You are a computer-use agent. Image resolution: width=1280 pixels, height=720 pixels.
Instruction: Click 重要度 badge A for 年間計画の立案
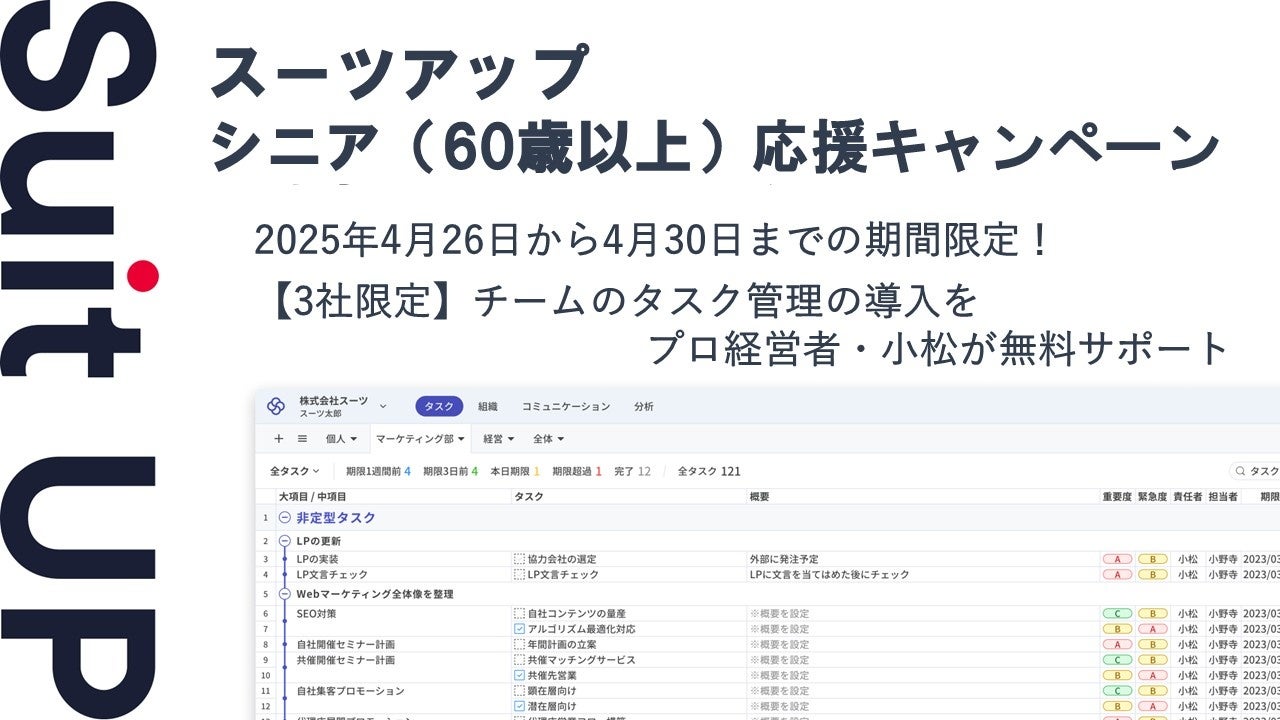click(x=1117, y=645)
